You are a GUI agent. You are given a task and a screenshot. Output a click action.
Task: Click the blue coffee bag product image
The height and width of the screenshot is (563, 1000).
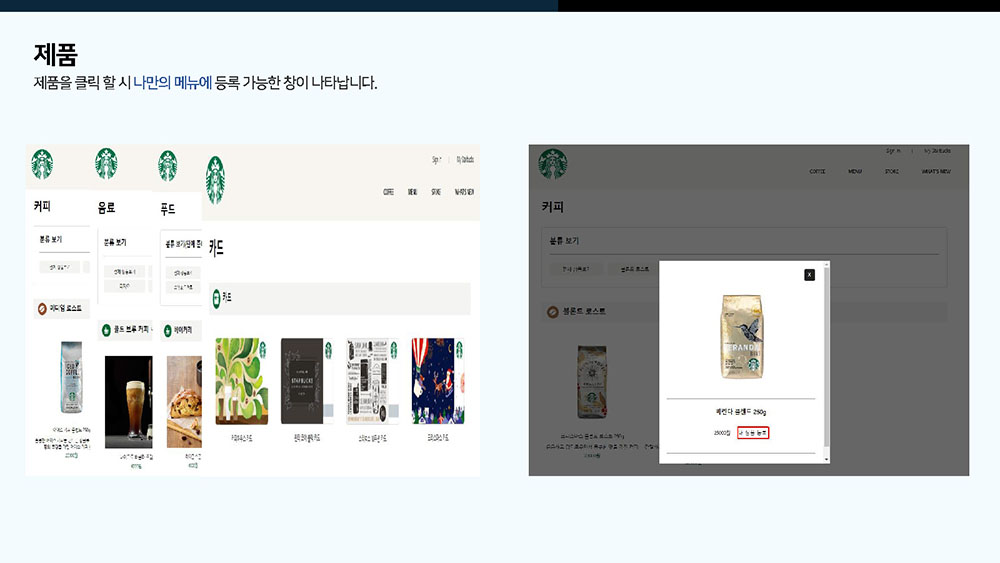point(71,377)
